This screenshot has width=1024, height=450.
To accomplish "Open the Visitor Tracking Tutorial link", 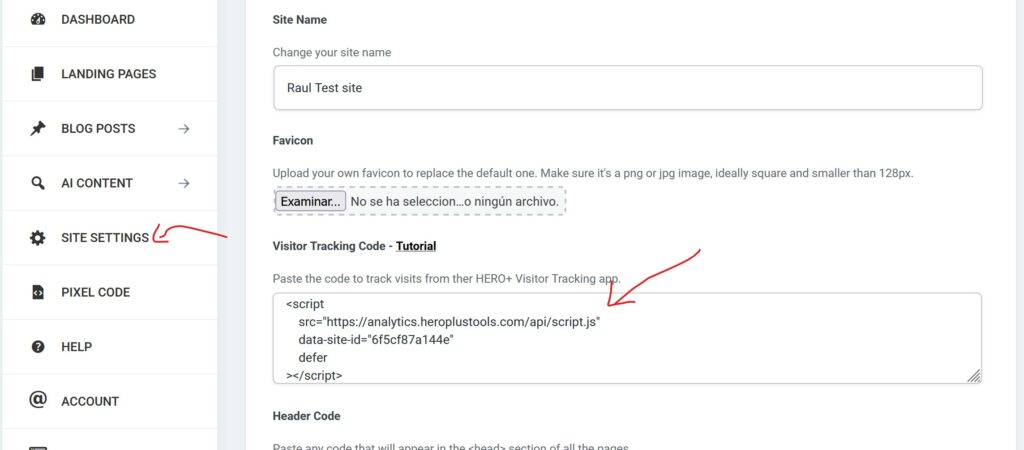I will click(x=416, y=246).
